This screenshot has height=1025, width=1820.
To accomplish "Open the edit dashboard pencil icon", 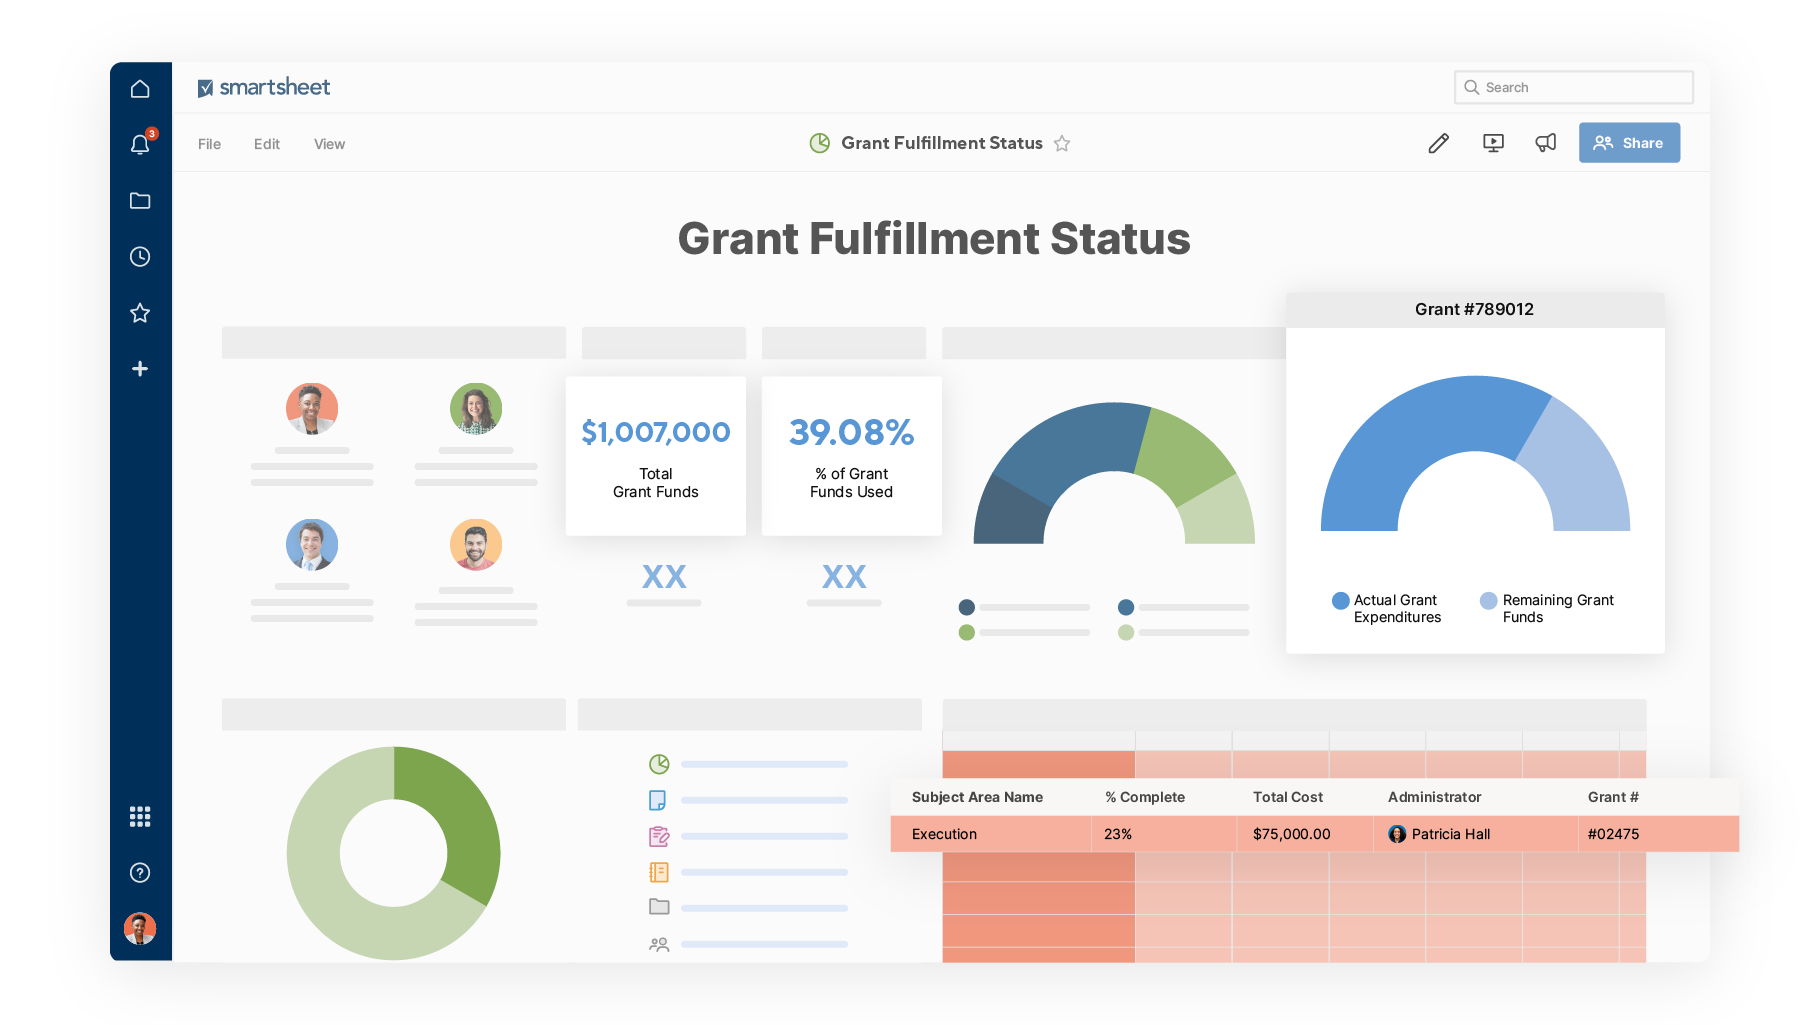I will coord(1439,143).
